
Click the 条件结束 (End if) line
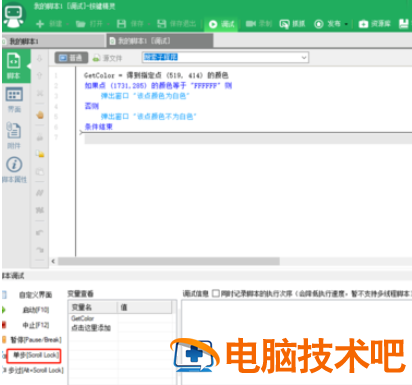pos(99,127)
